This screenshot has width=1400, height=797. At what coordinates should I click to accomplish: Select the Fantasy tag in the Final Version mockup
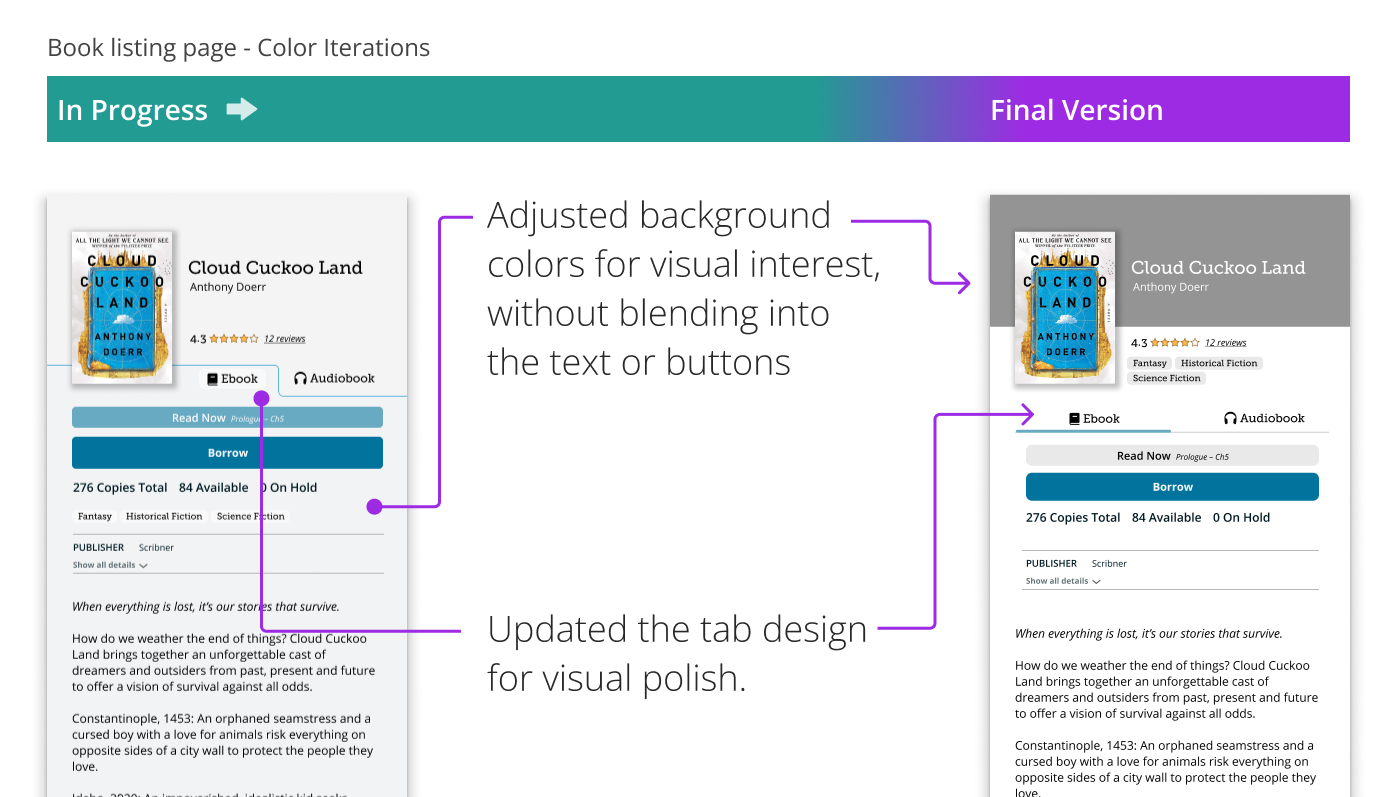[1150, 363]
